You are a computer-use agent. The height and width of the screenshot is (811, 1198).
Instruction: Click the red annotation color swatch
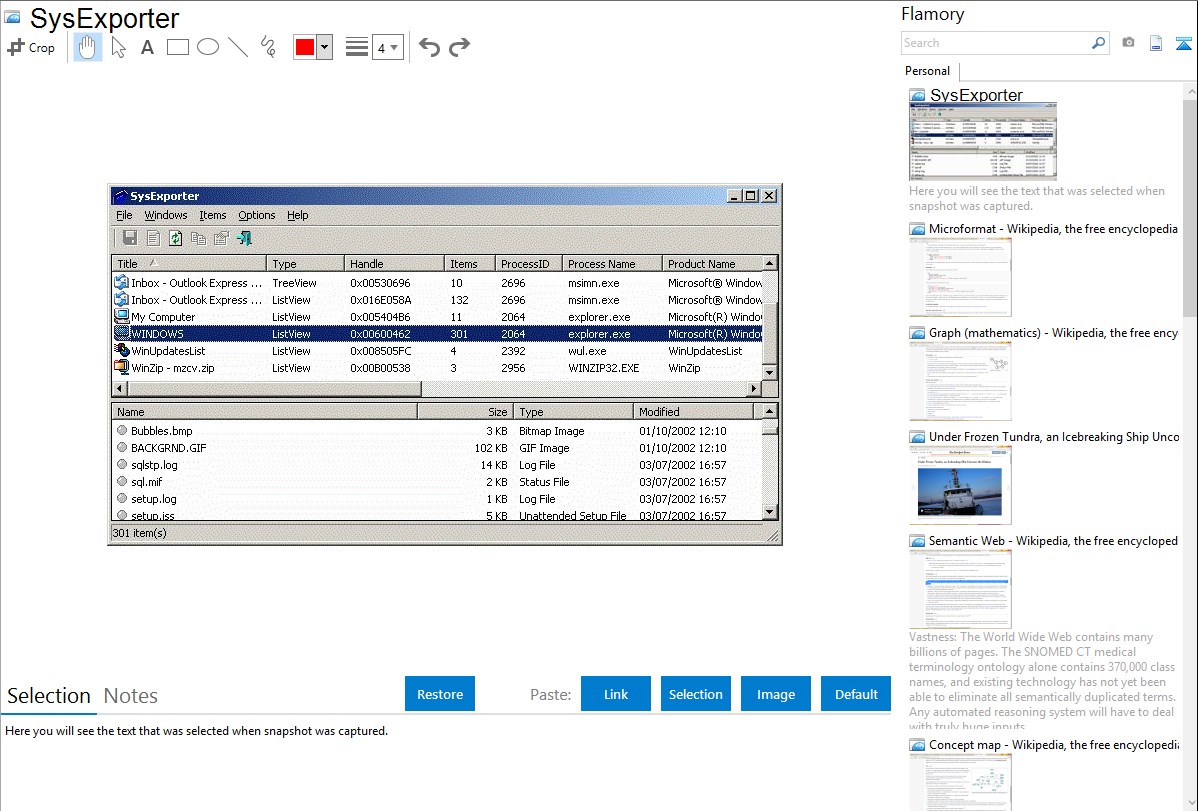click(x=305, y=47)
